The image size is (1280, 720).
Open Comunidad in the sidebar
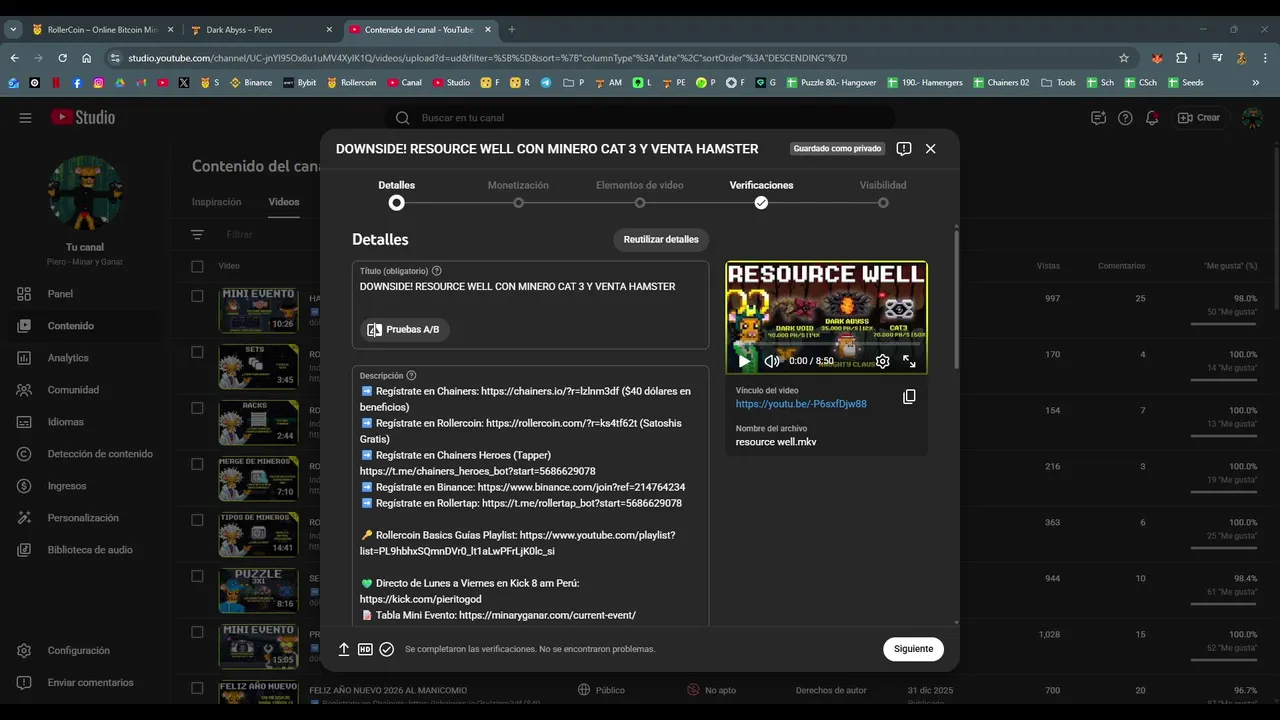point(85,390)
